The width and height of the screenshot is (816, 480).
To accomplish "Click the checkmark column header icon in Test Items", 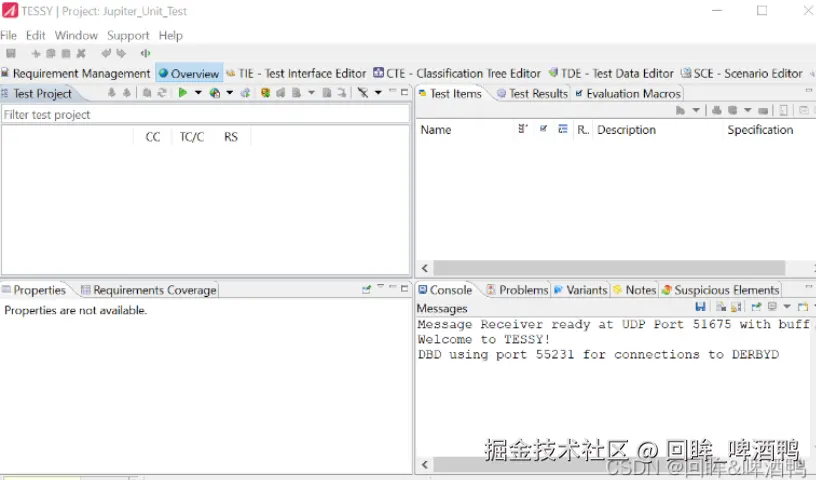I will [543, 129].
